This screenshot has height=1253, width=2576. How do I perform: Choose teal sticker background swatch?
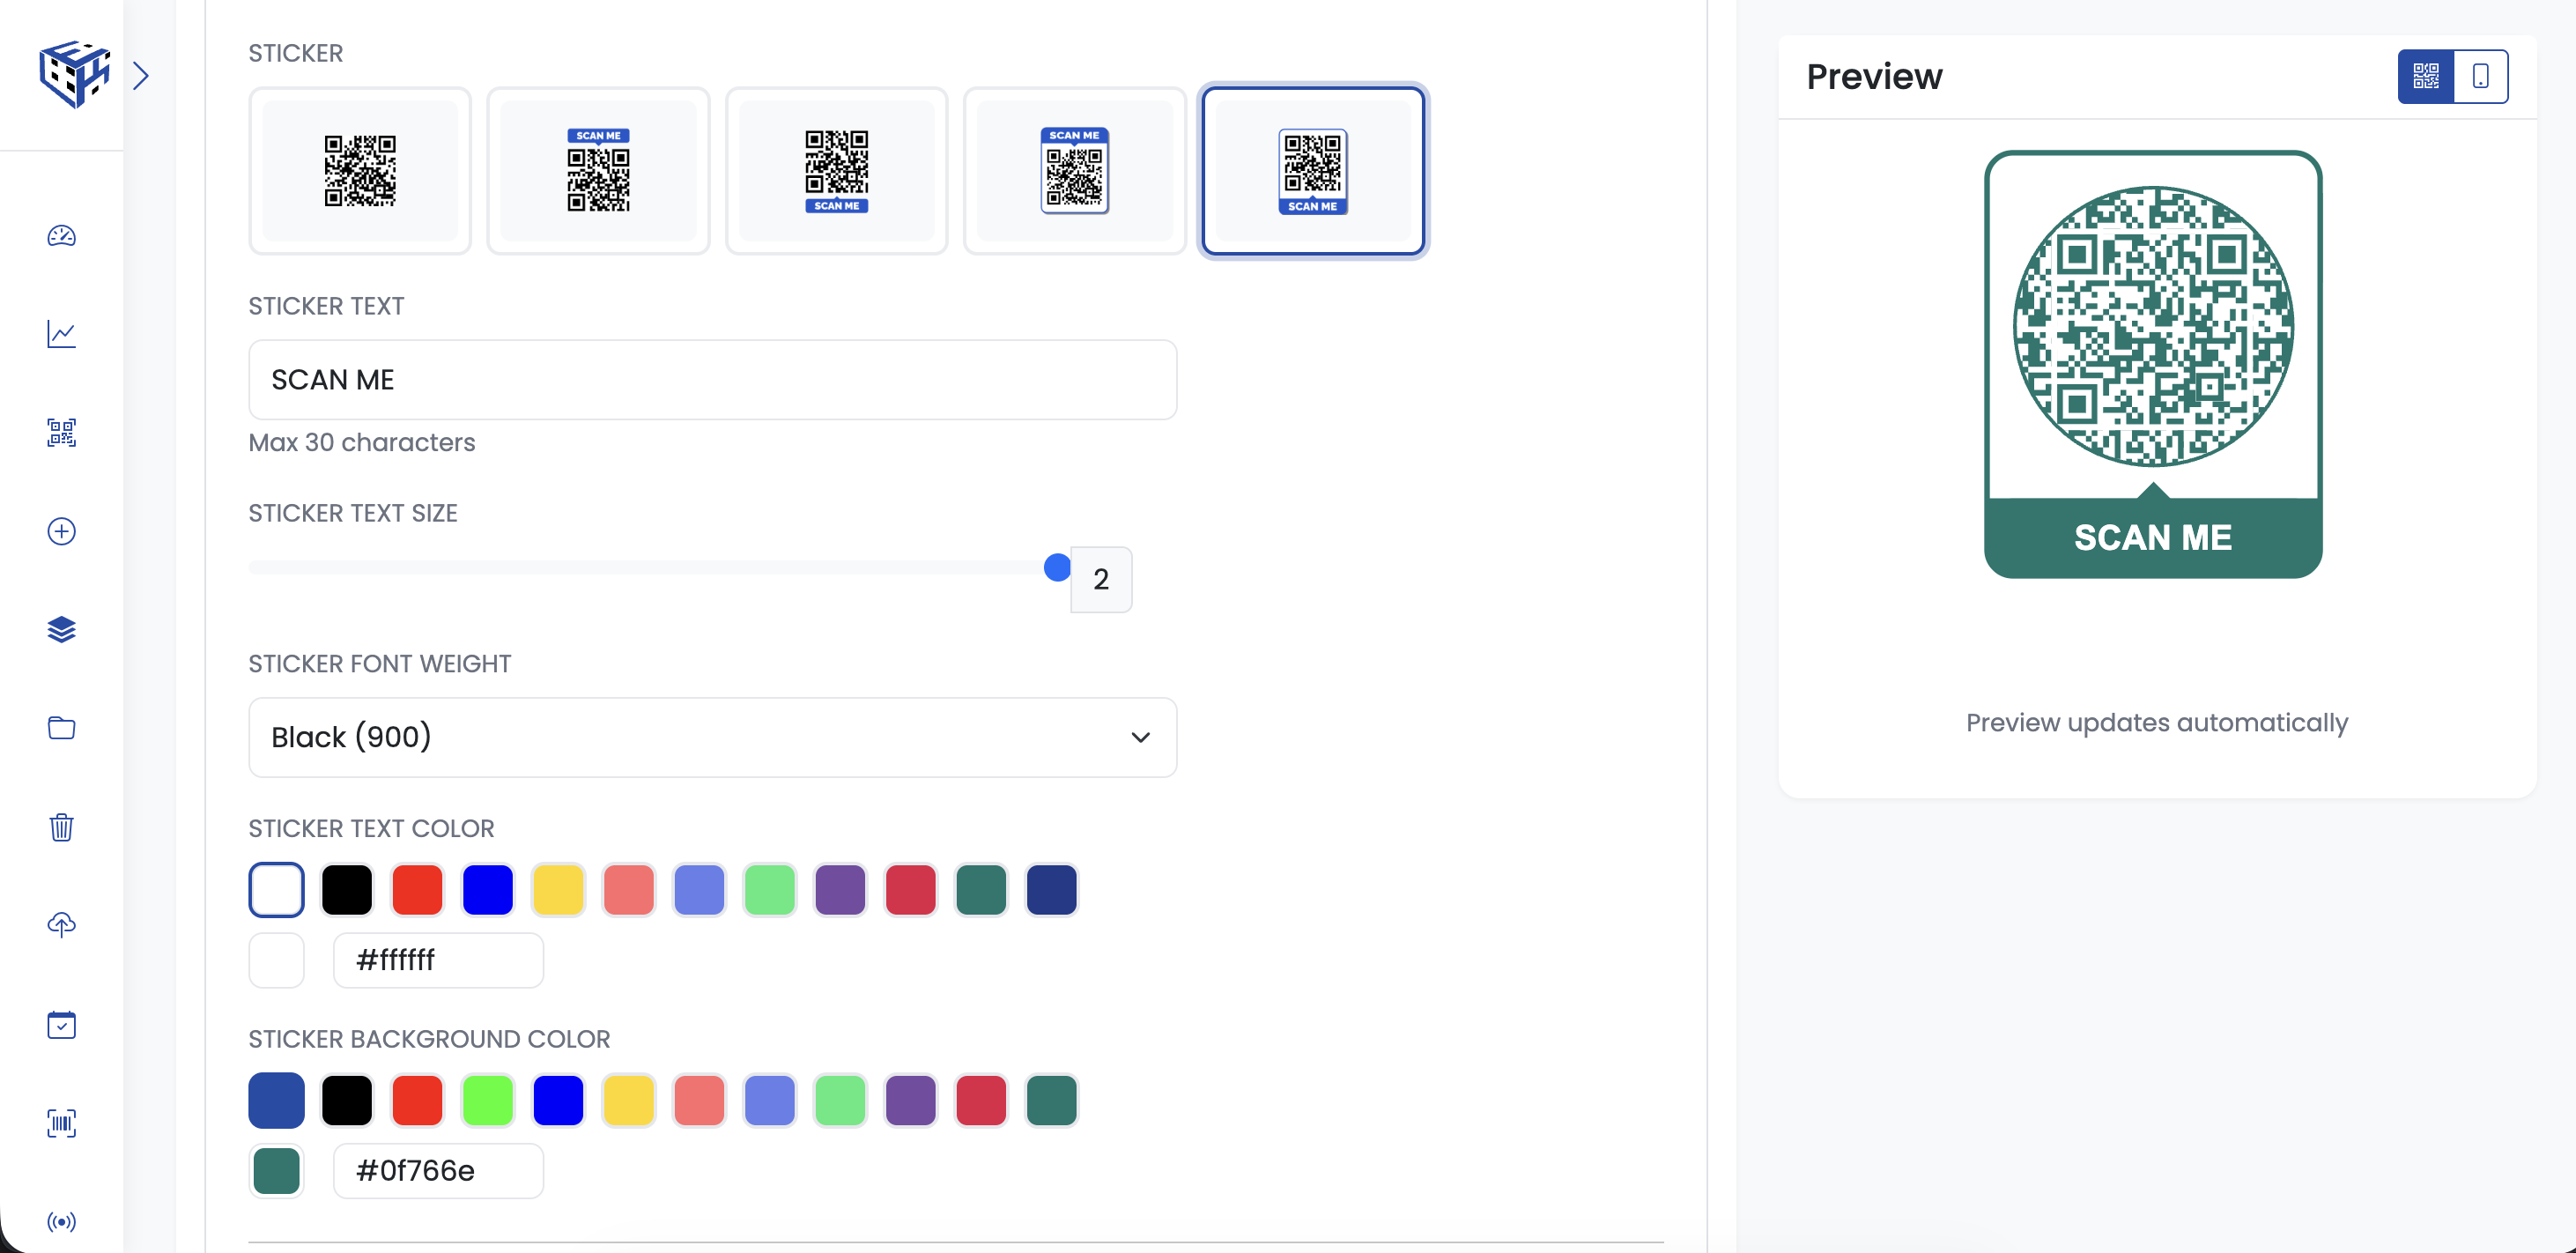(x=1052, y=1101)
